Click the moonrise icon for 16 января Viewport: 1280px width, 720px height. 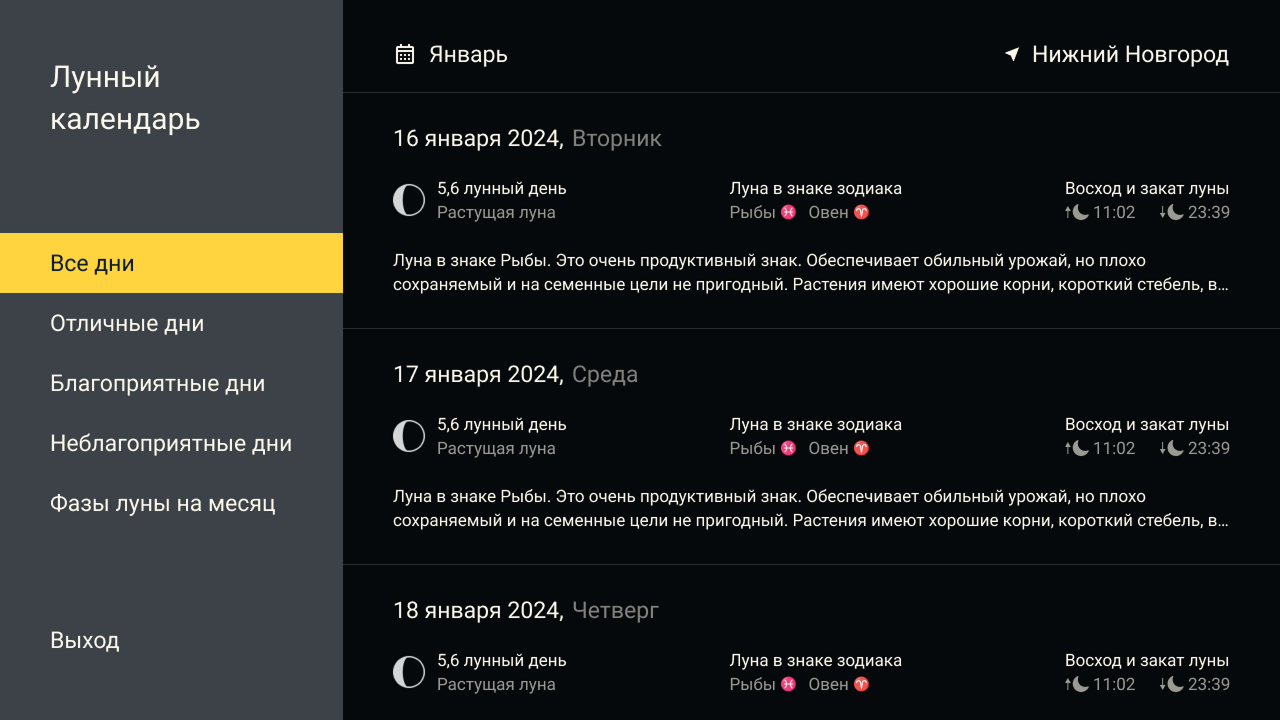pos(1076,212)
